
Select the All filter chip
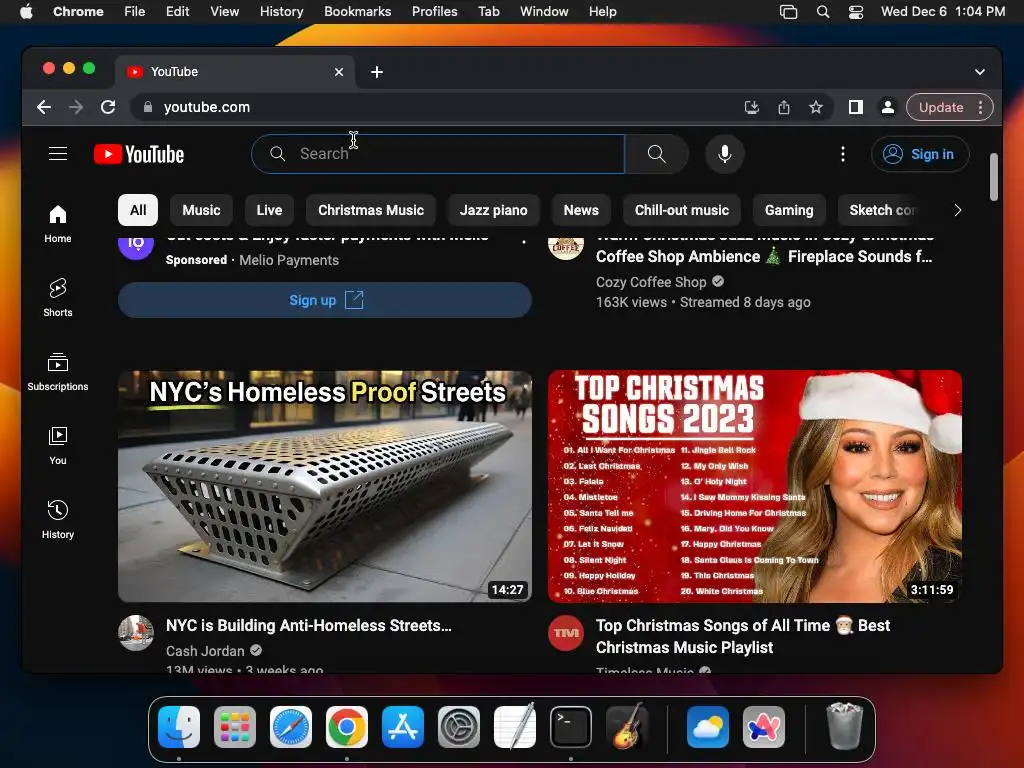tap(138, 210)
